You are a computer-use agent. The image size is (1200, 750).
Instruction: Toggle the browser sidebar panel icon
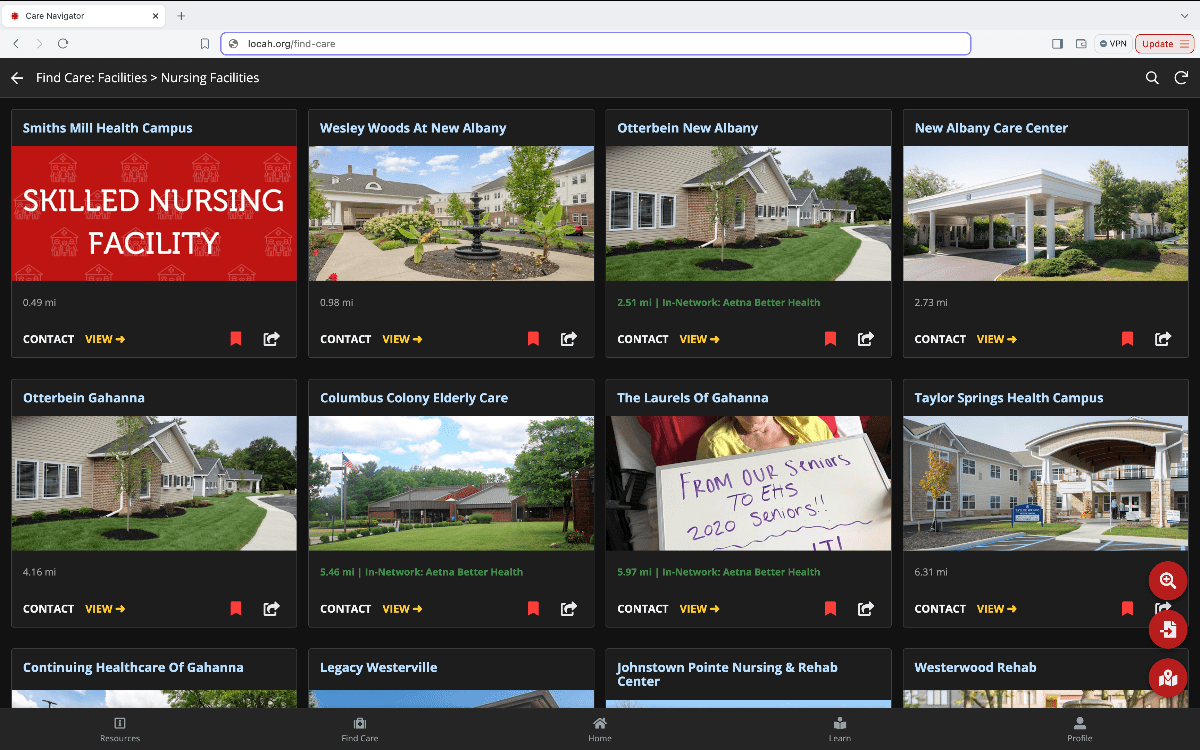tap(1057, 44)
